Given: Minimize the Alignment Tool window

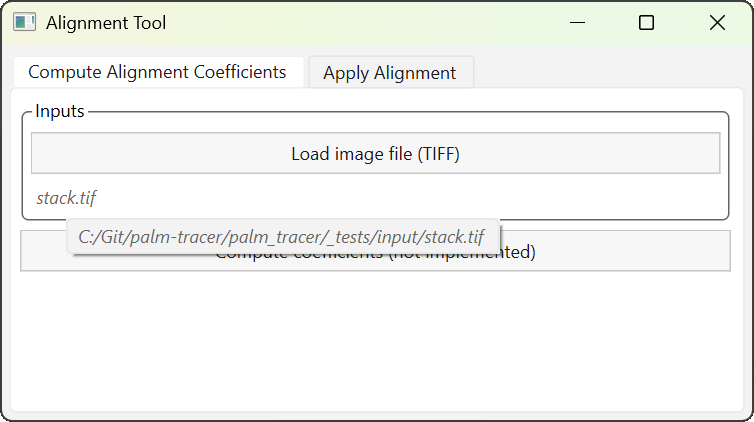Looking at the screenshot, I should pos(577,22).
